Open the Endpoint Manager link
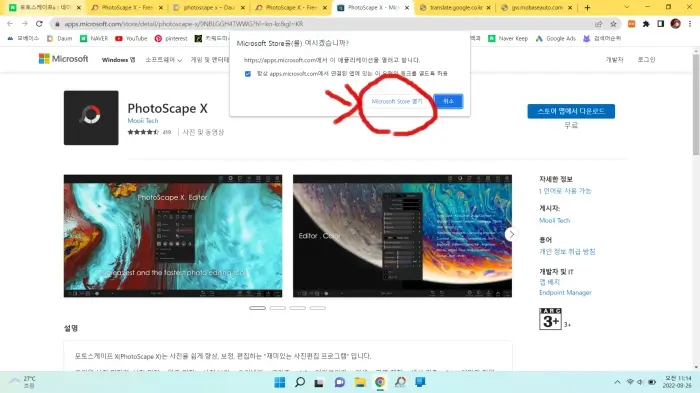700x393 pixels. point(565,293)
